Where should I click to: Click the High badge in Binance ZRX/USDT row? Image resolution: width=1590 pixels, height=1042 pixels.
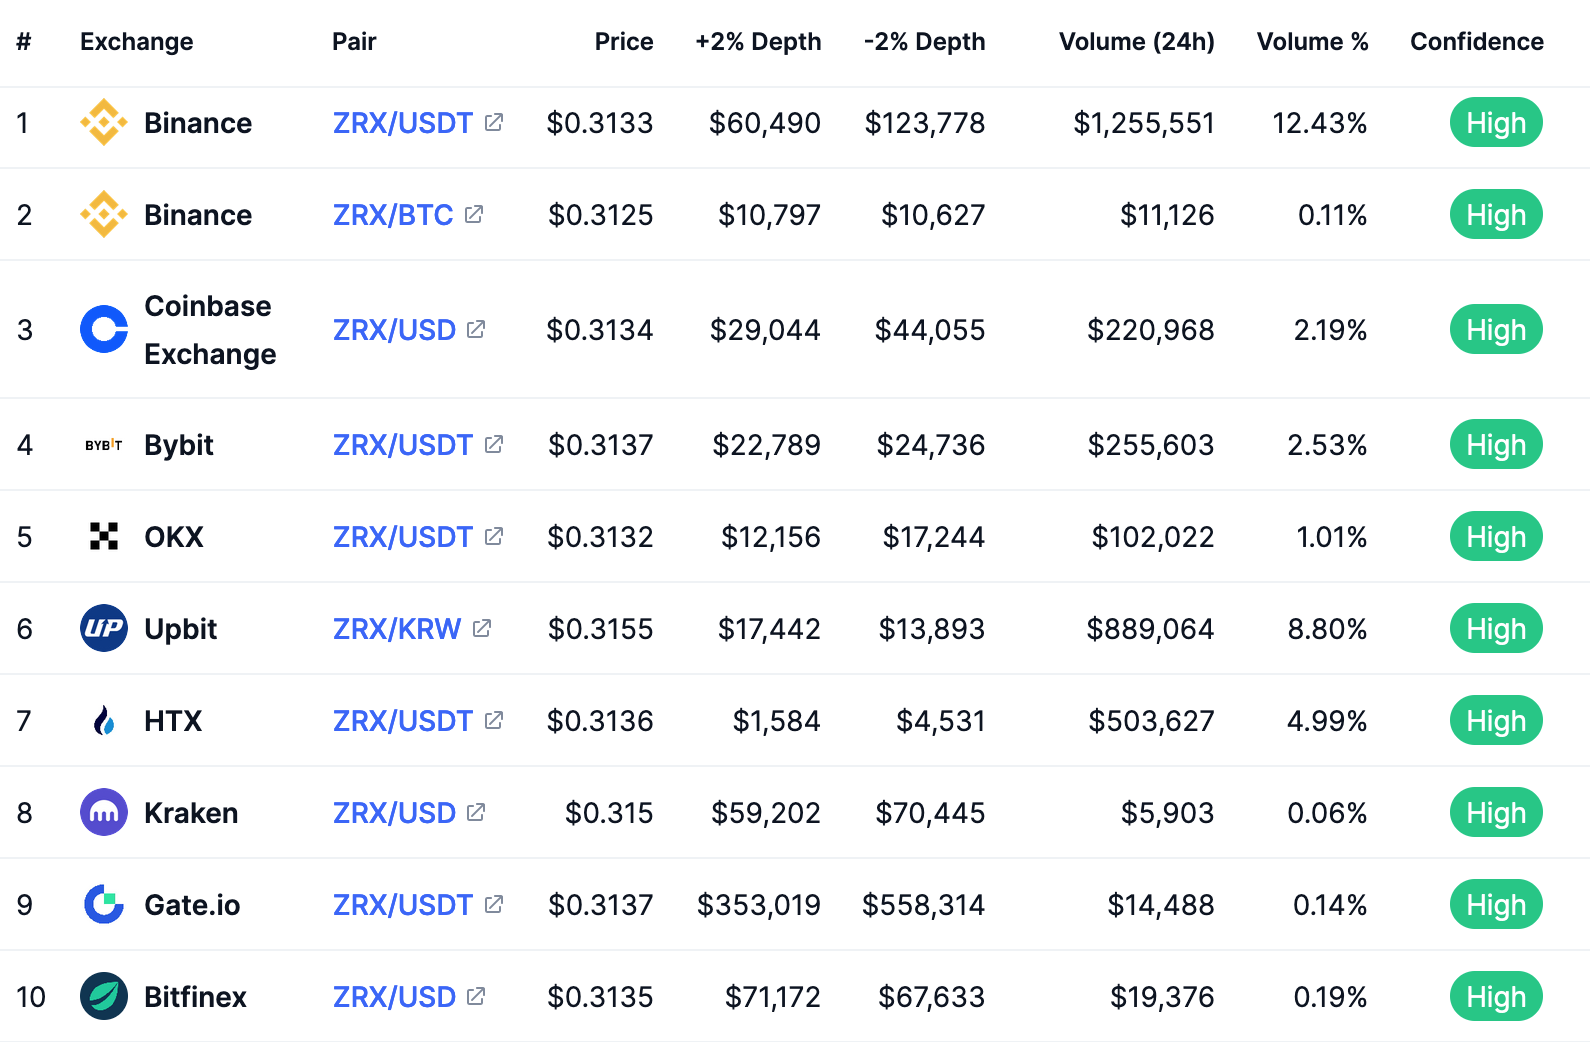(x=1496, y=122)
